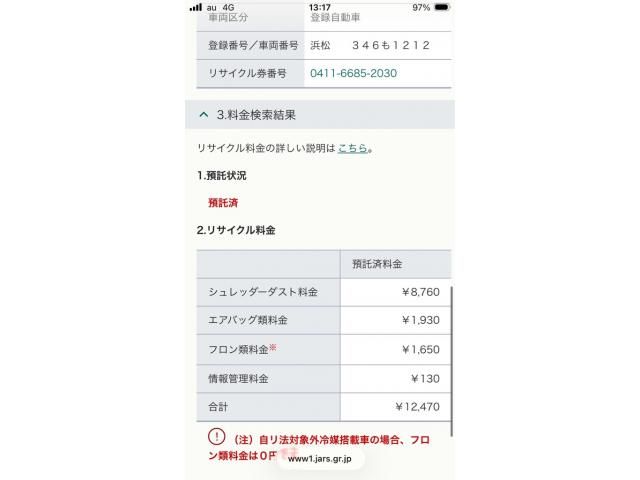Tap the 預託済 status text
Viewport: 640px width, 480px height.
pos(223,202)
